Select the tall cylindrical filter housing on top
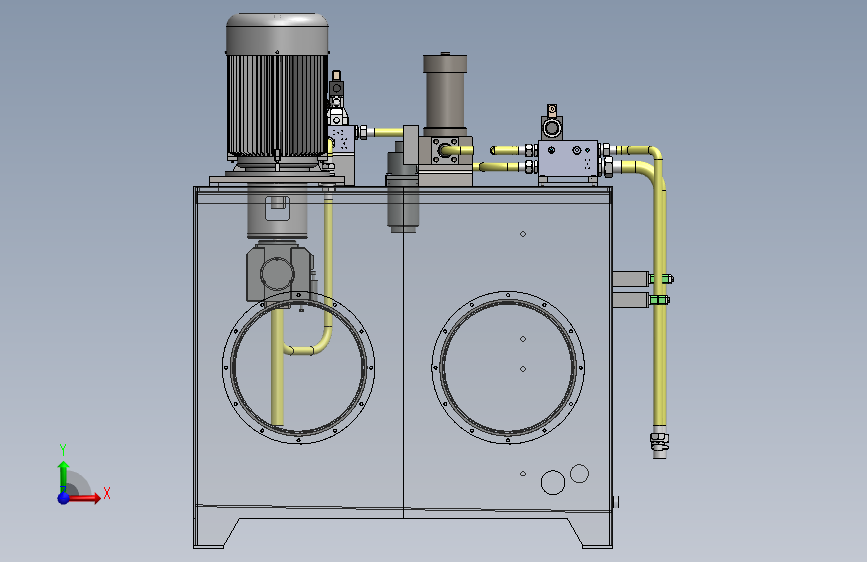This screenshot has height=562, width=867. point(445,95)
